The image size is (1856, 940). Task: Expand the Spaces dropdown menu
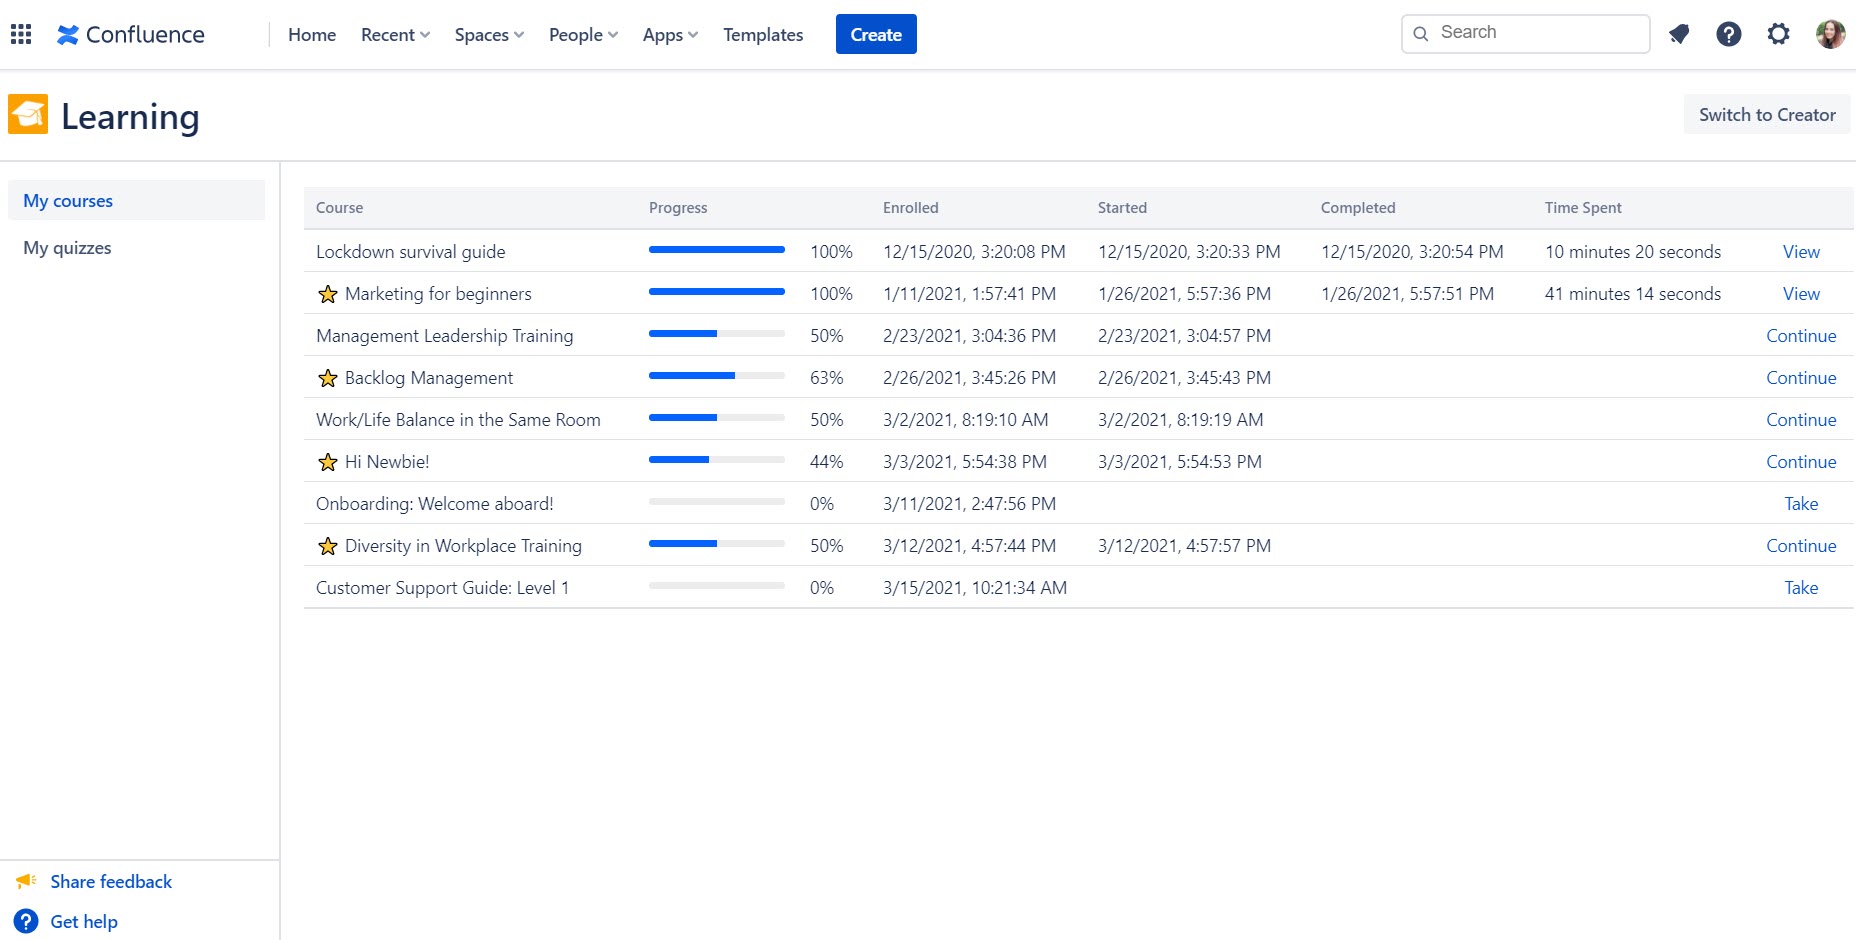click(489, 34)
